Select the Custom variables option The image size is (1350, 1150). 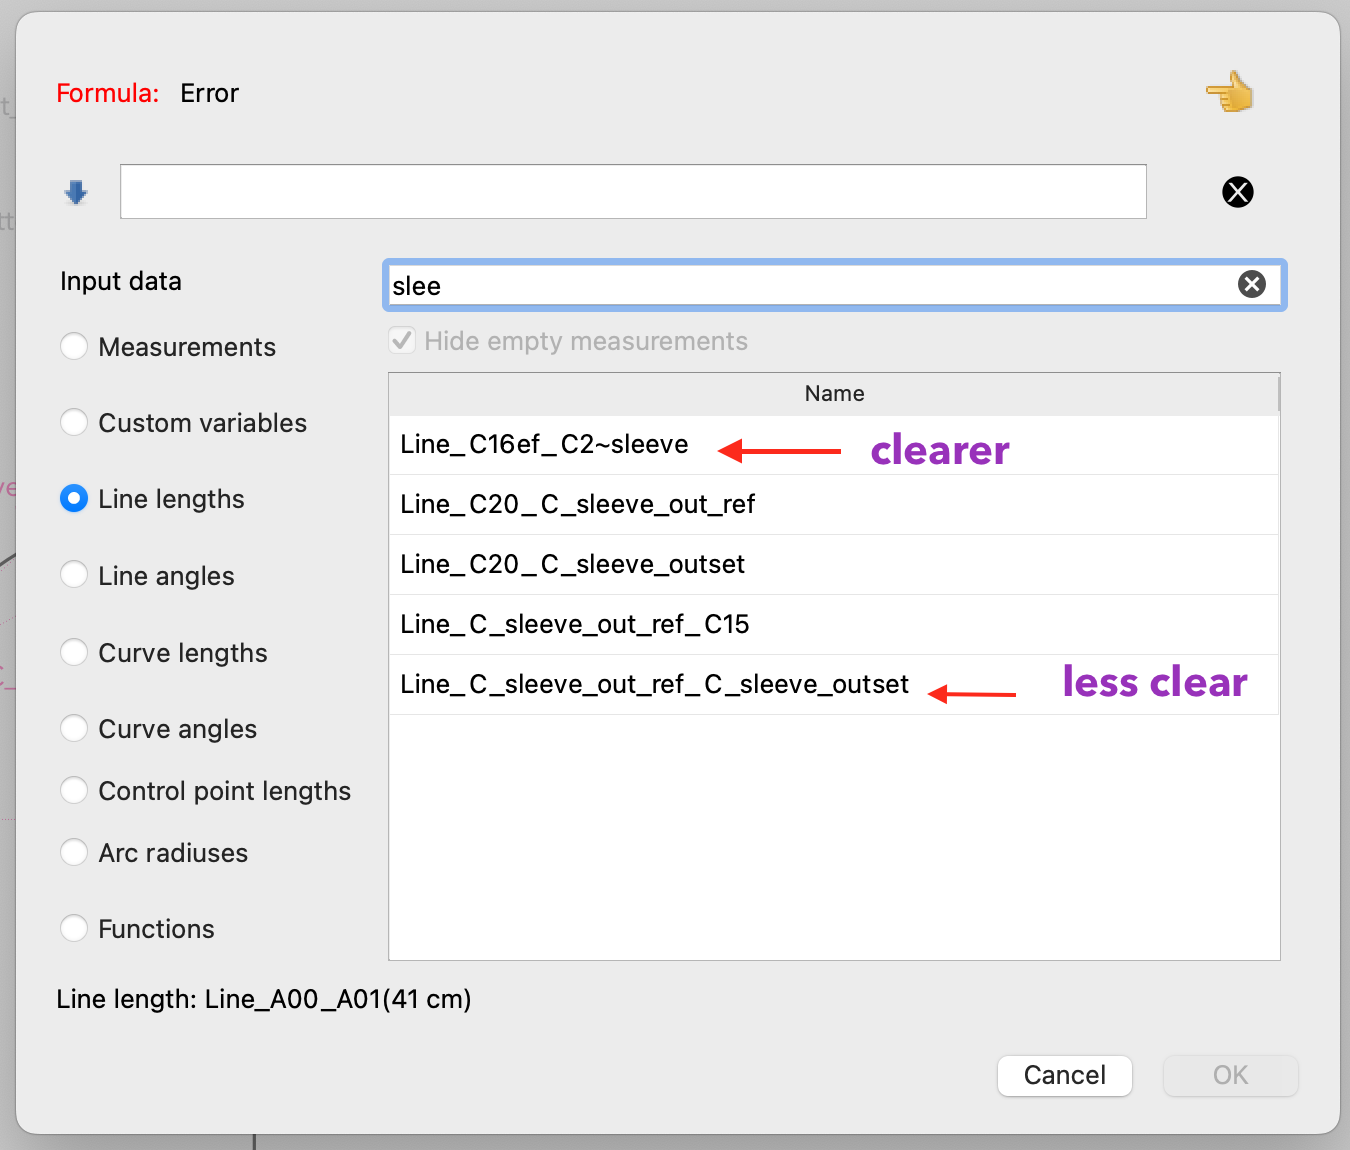[x=74, y=423]
